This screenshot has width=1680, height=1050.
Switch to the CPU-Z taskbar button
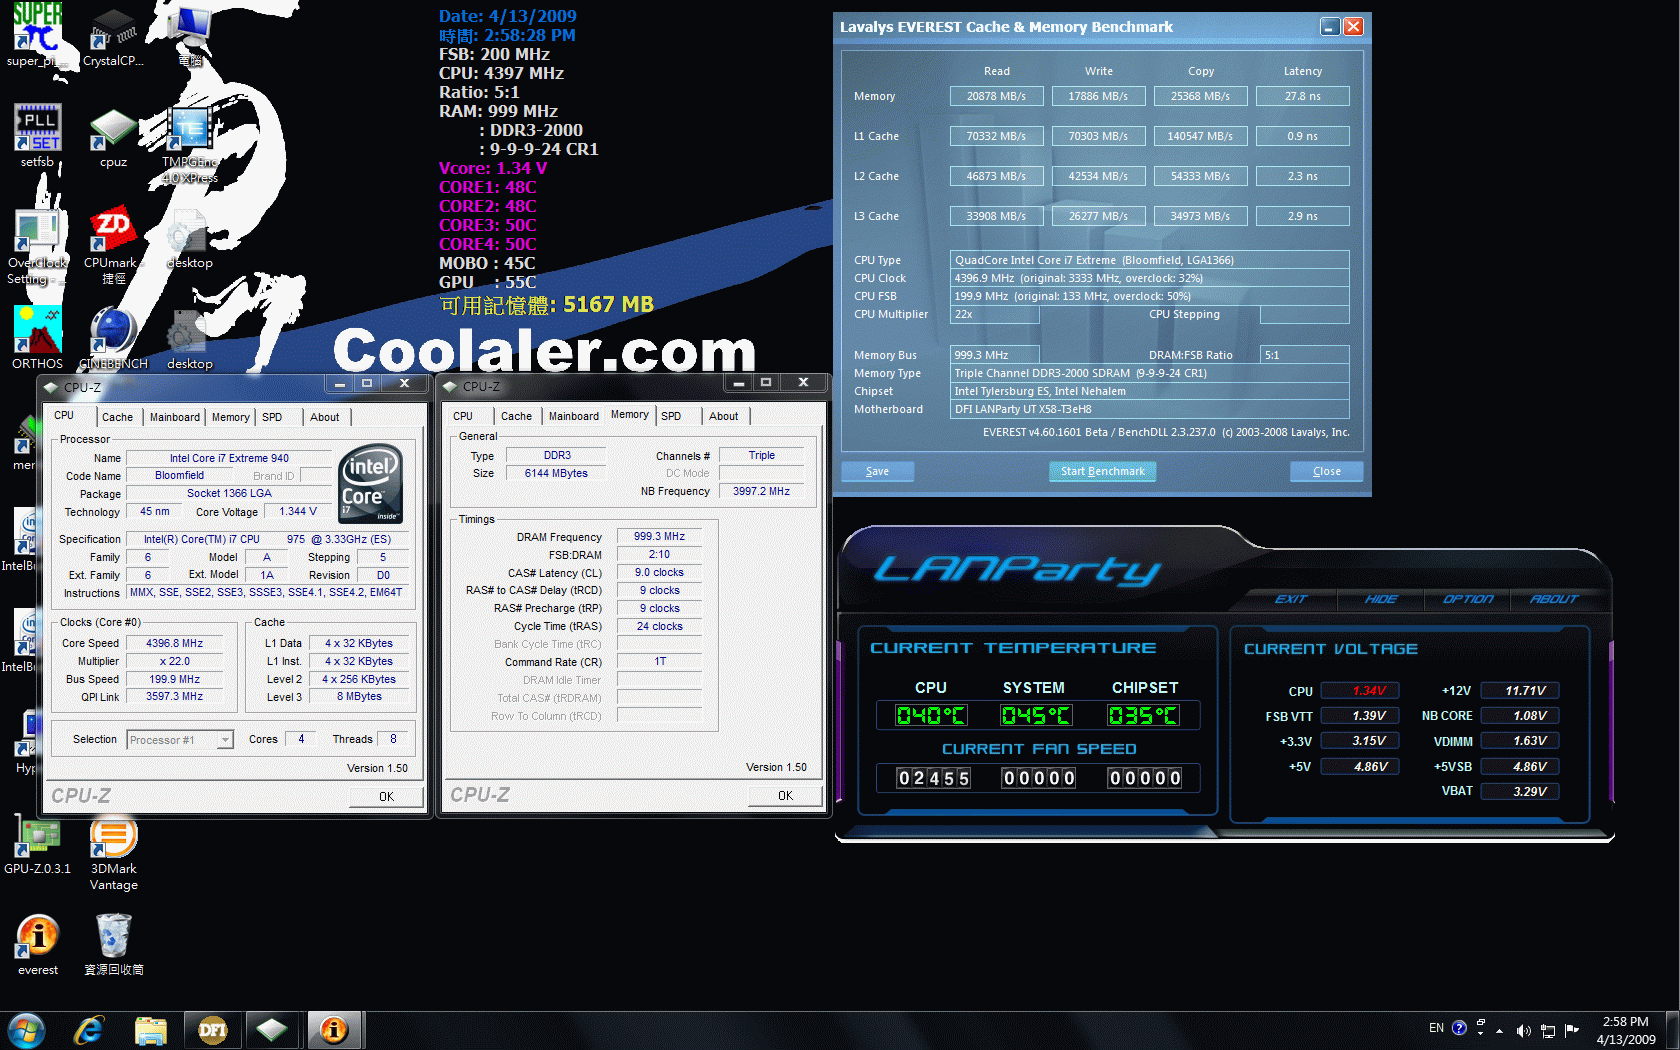272,1030
